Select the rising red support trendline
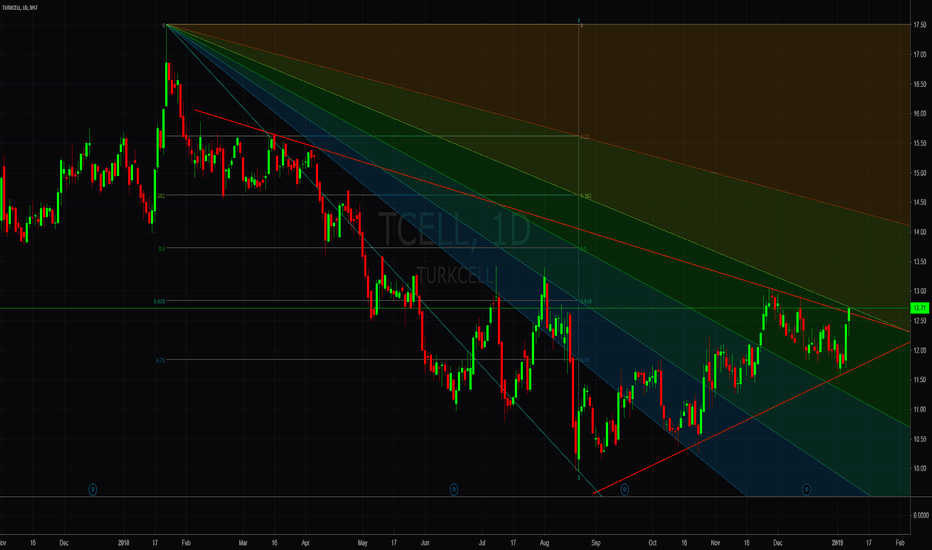 pos(751,418)
